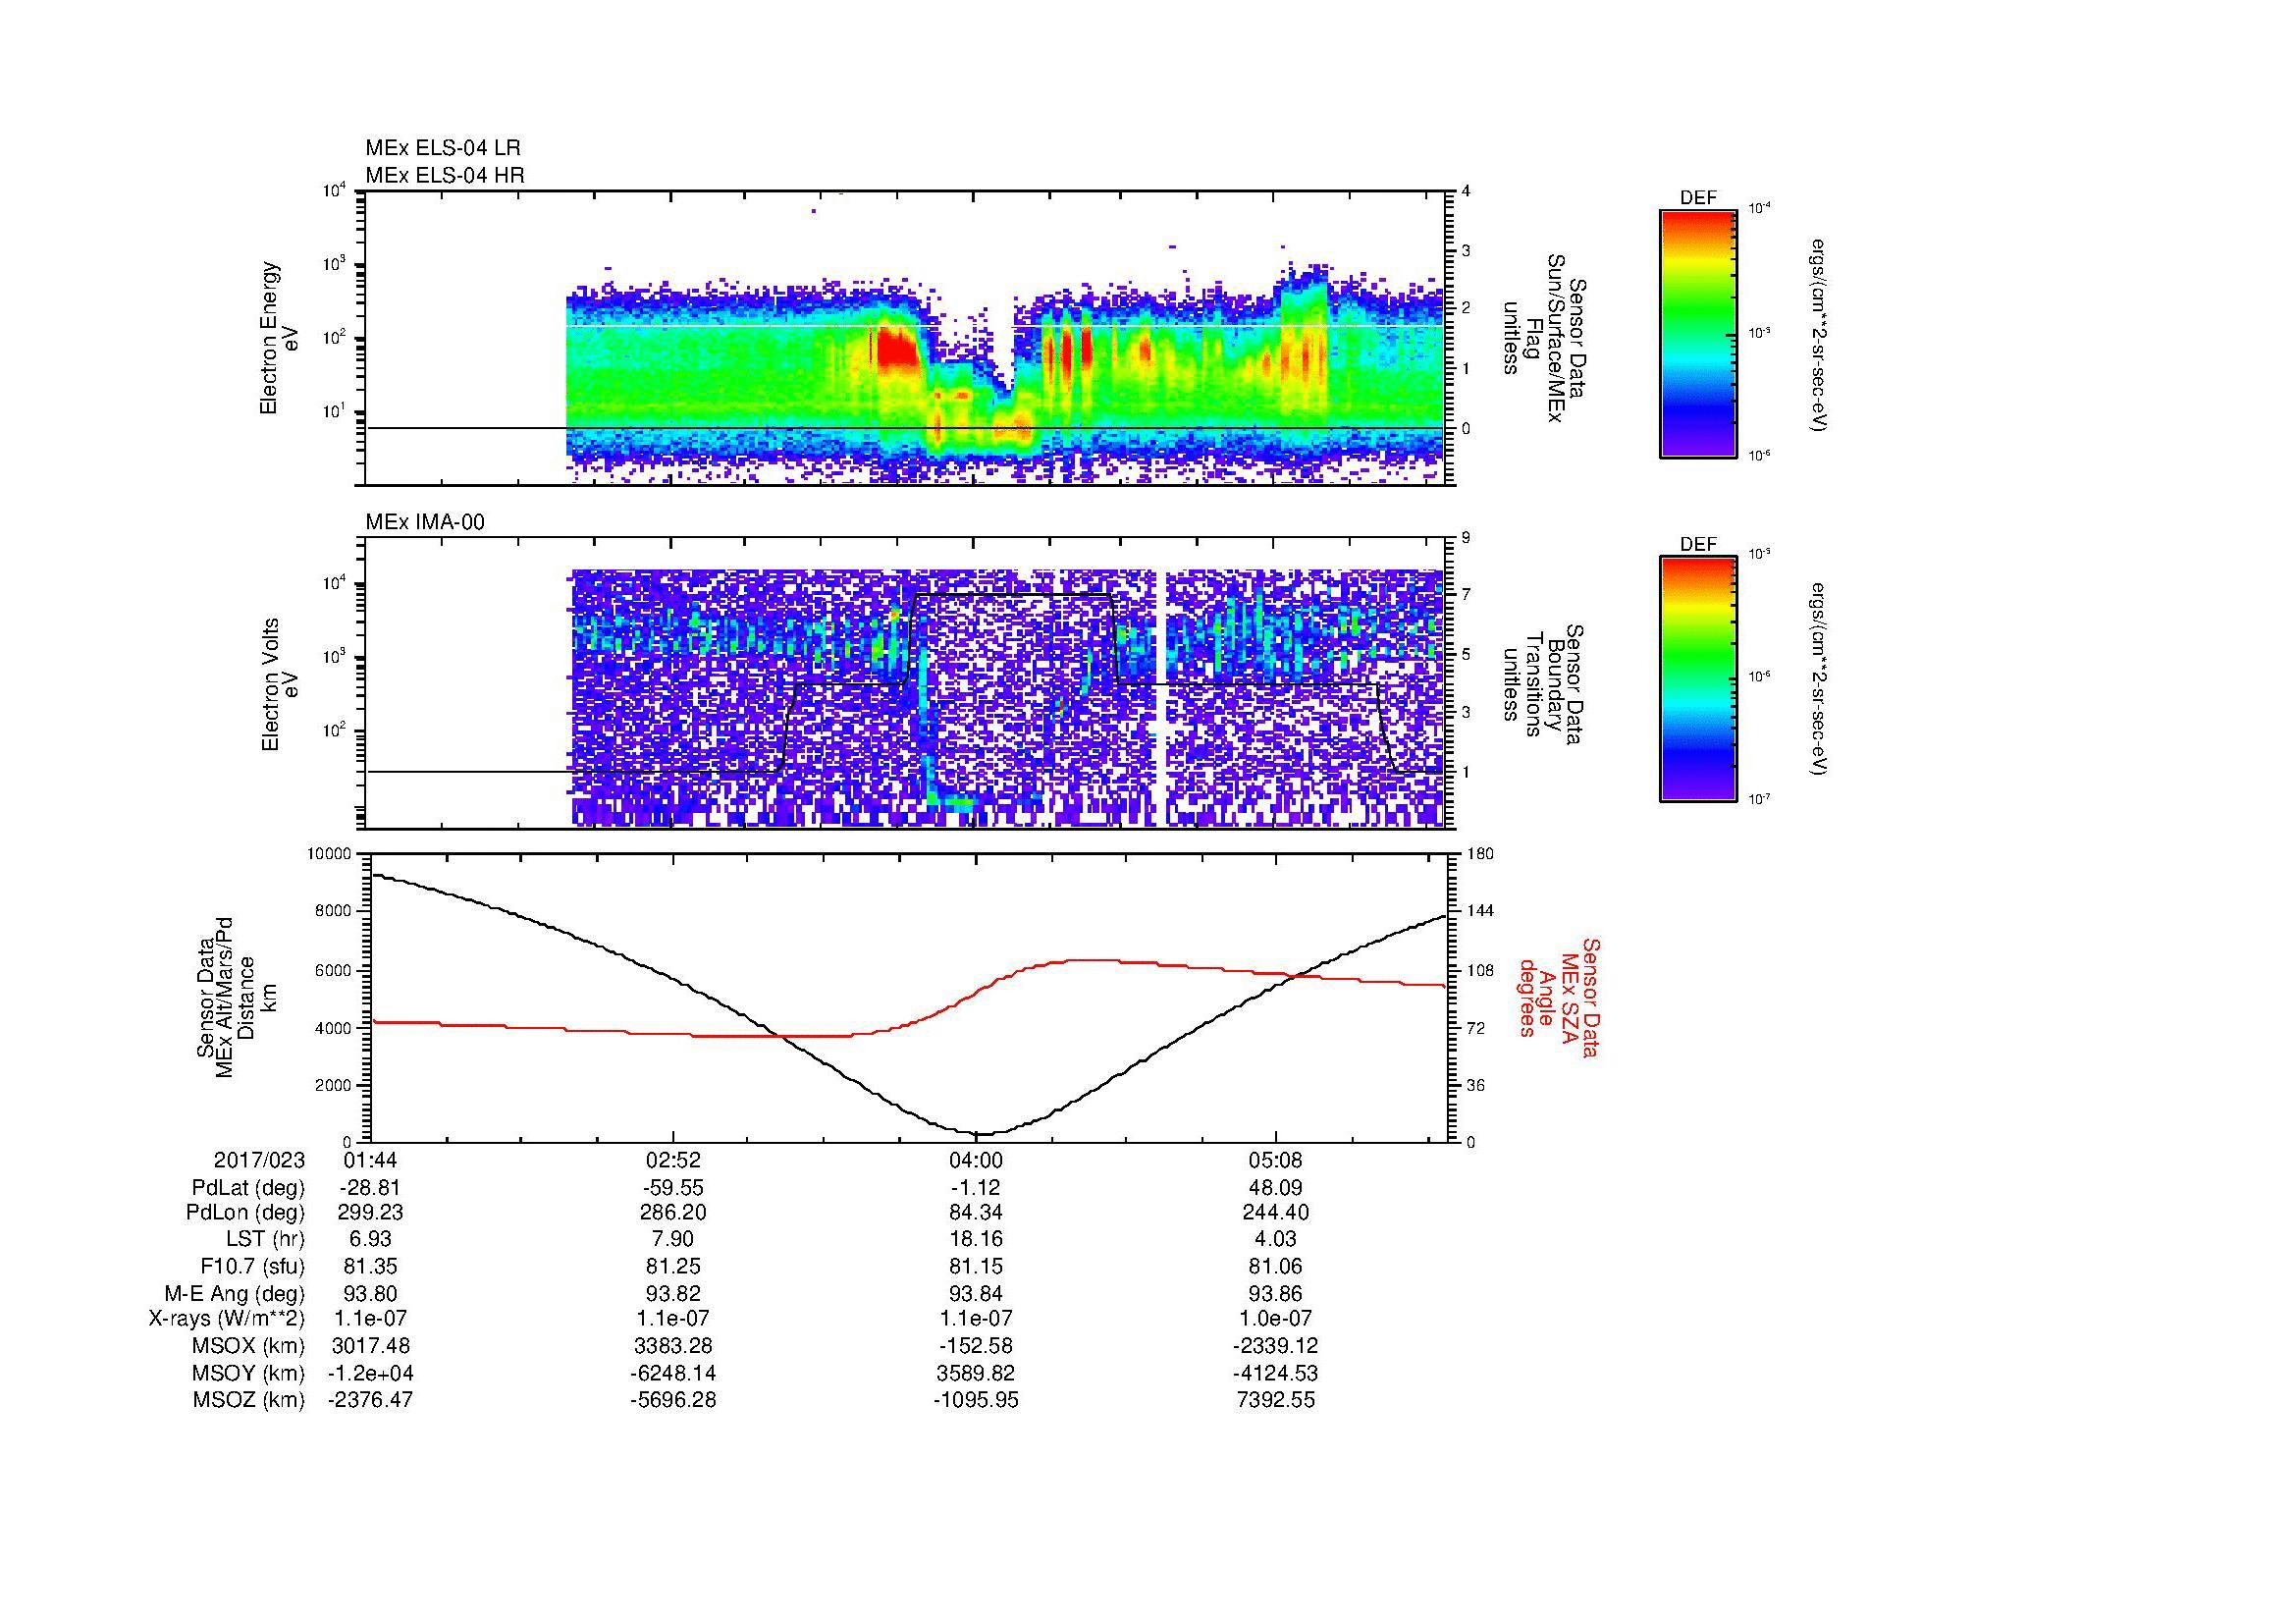Click the 'MEx ELS-04 HR' title
The width and height of the screenshot is (2296, 1623).
tap(445, 175)
